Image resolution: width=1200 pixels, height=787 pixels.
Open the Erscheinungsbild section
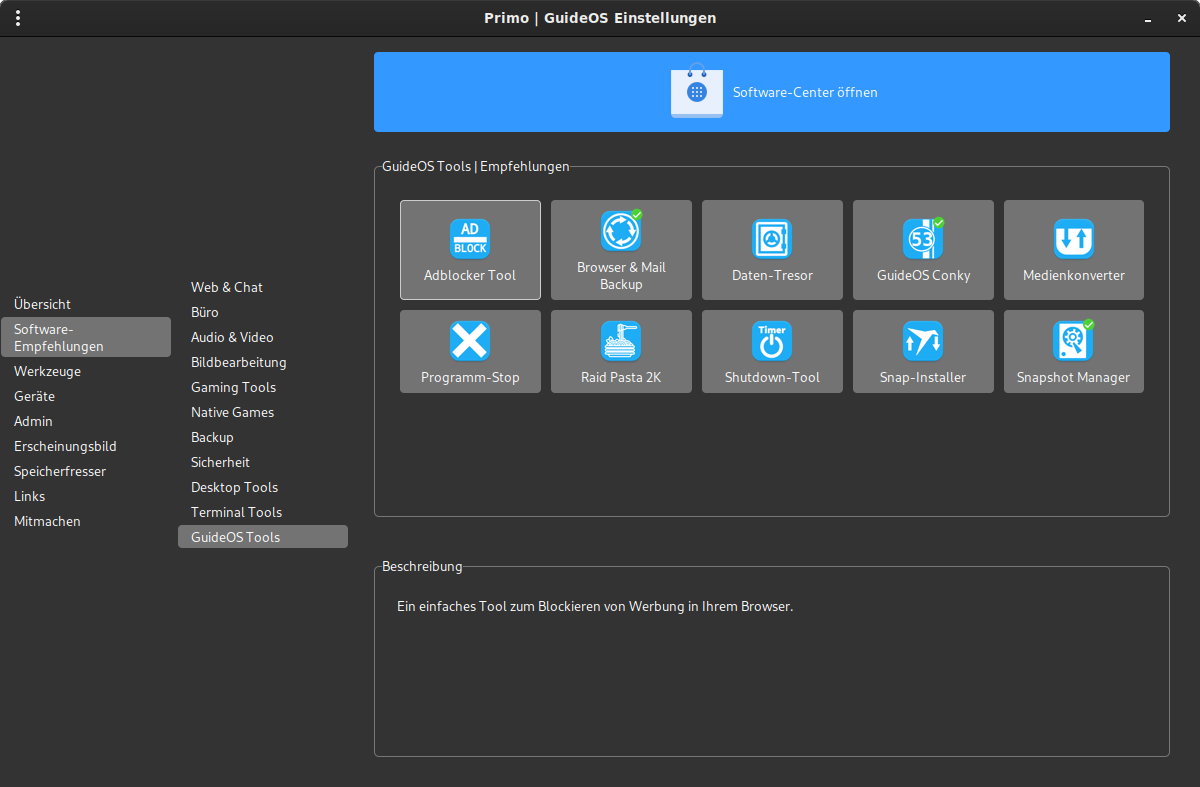[x=65, y=446]
